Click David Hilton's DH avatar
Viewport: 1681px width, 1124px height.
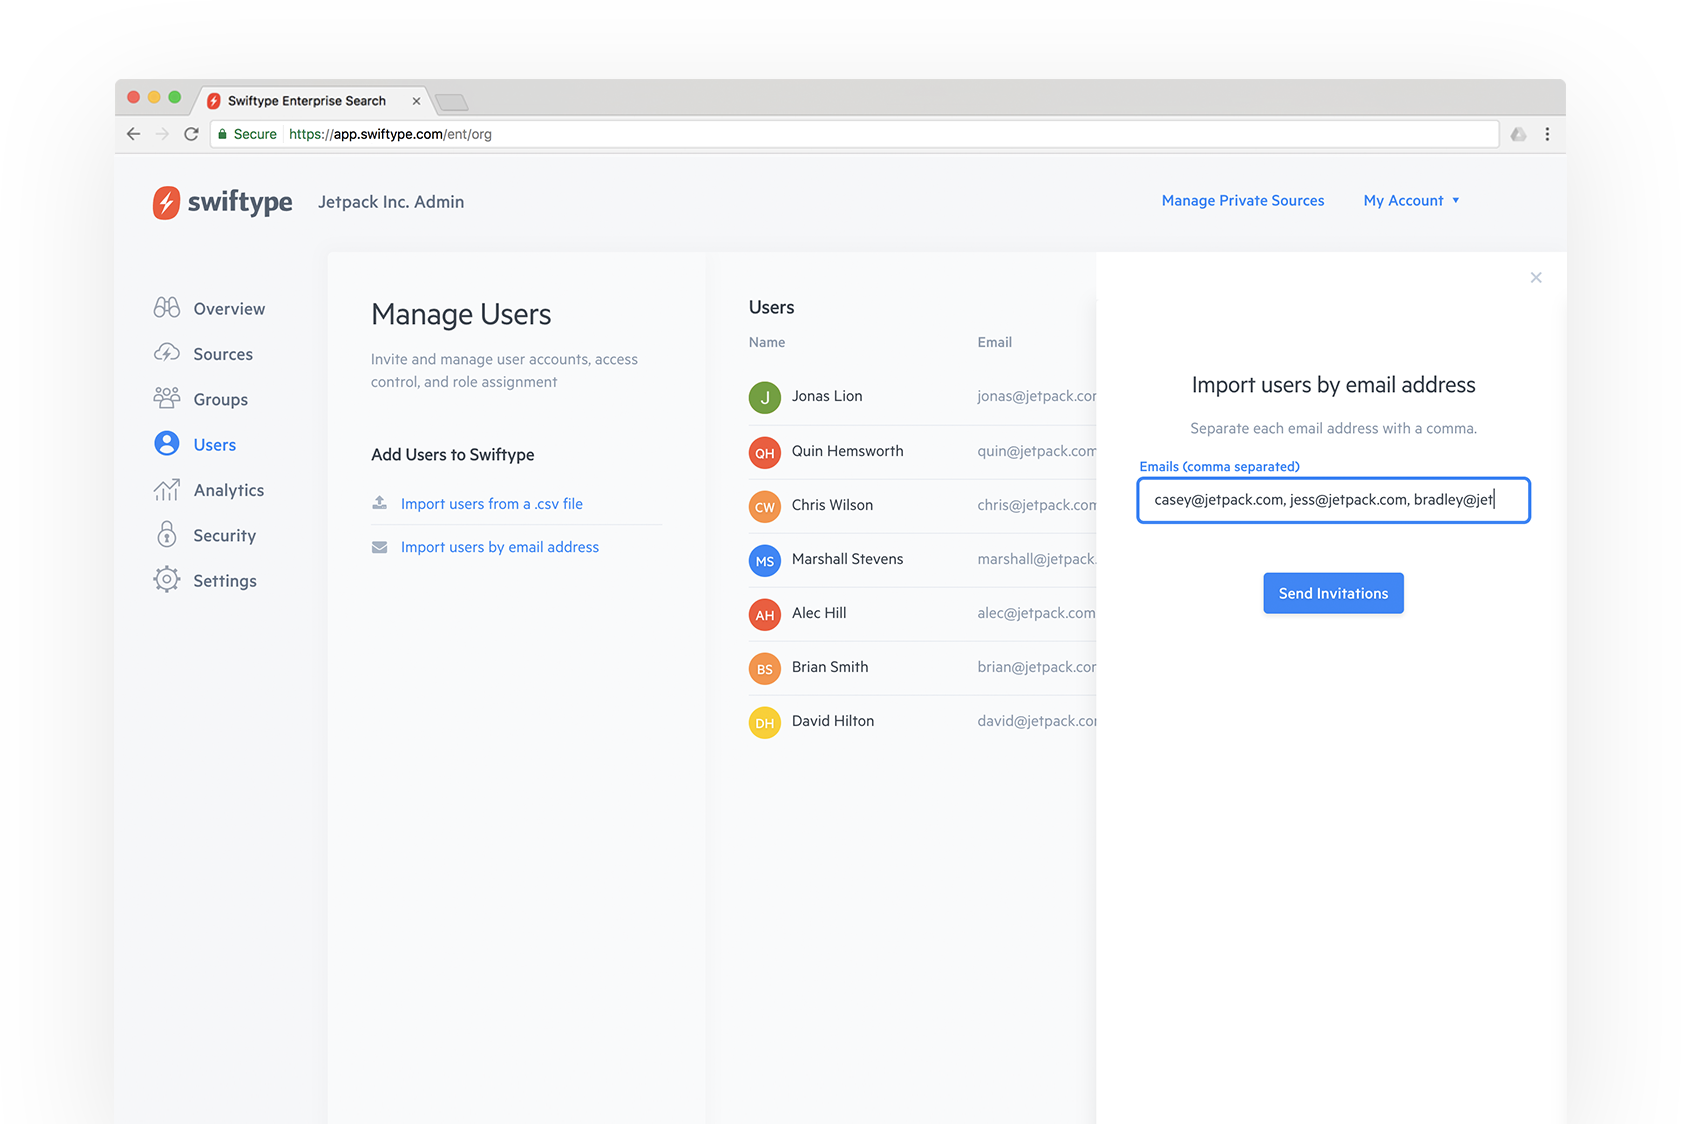coord(765,722)
